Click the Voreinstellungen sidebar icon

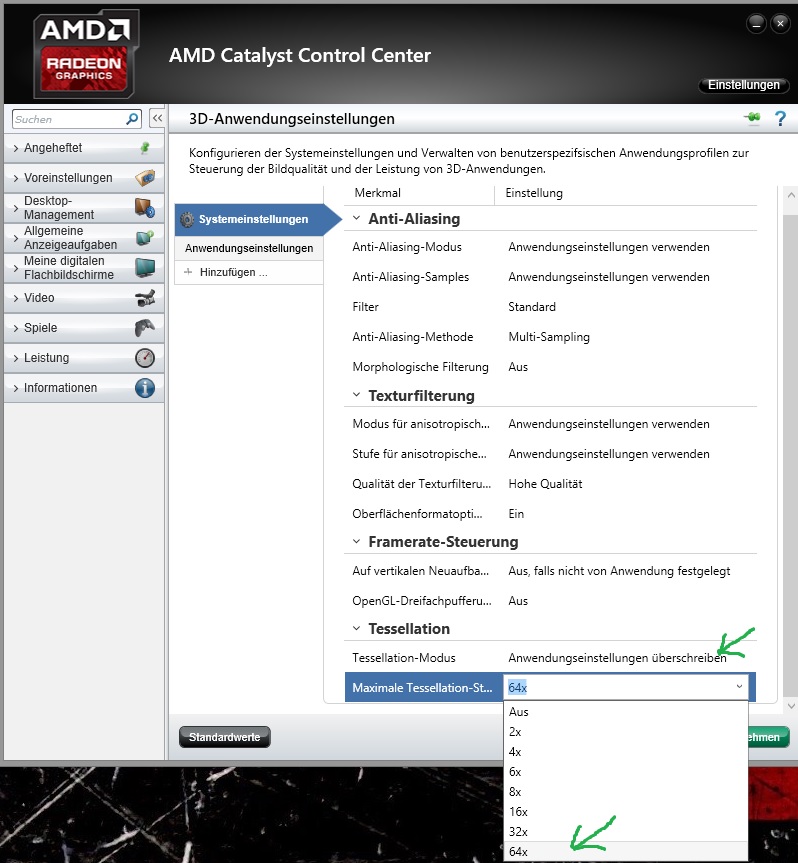pos(145,178)
